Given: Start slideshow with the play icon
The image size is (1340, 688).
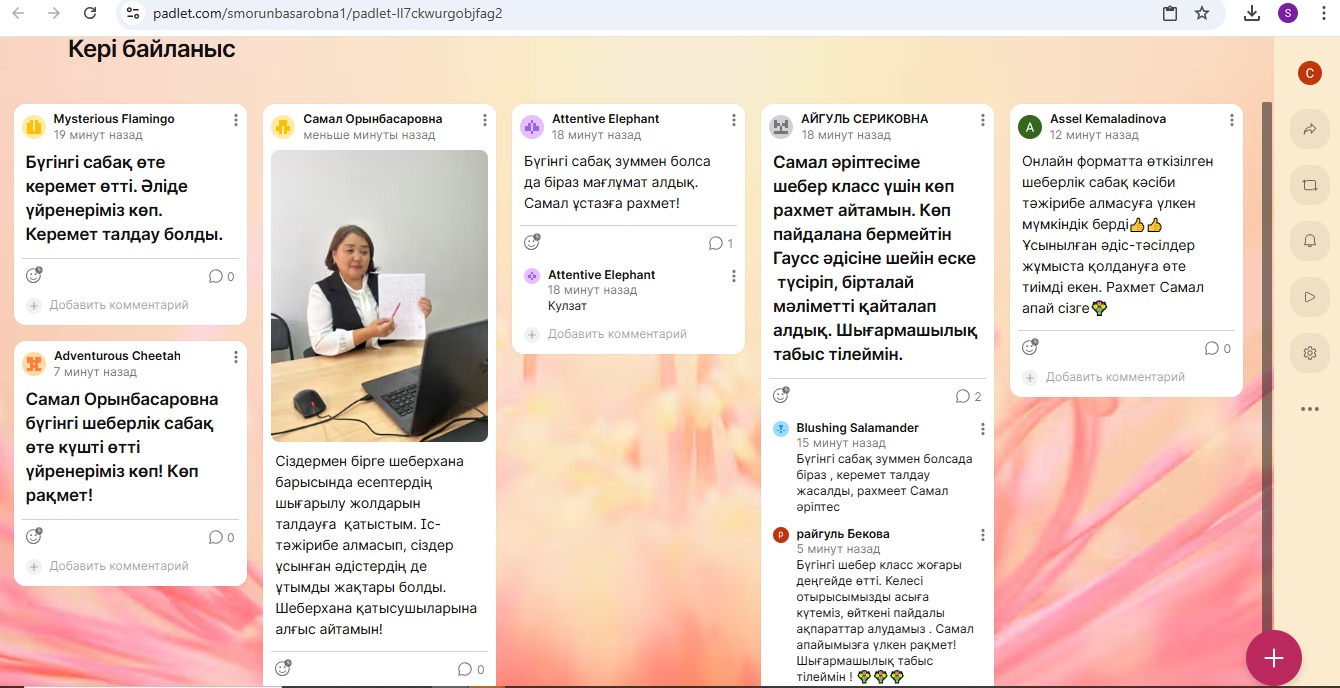Looking at the screenshot, I should pos(1309,297).
